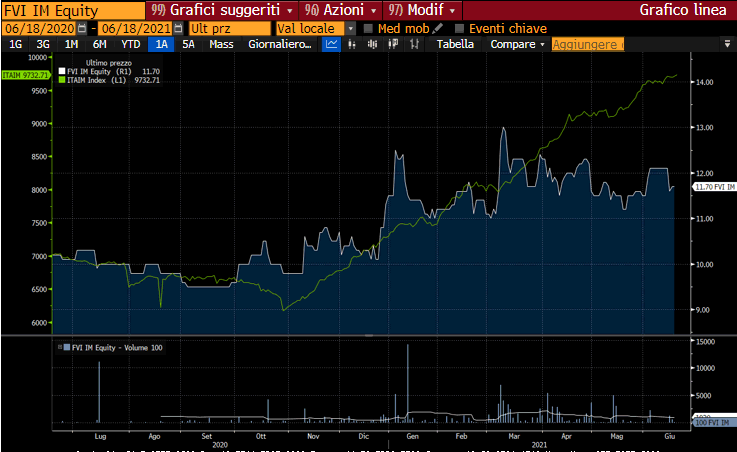Open the end date calendar icon
Viewport: 737px width, 452px height.
tap(180, 28)
